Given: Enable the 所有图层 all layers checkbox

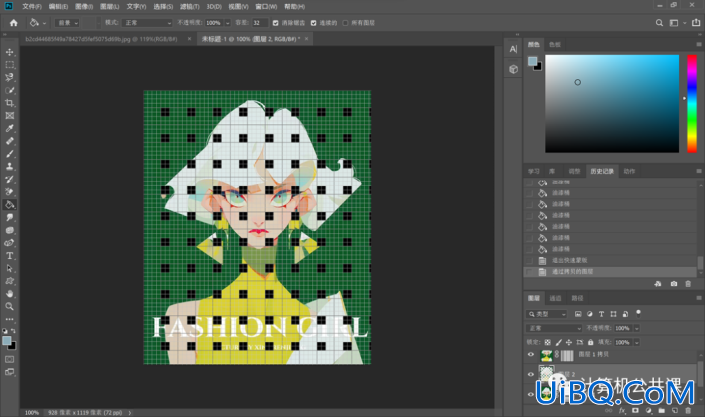Looking at the screenshot, I should pos(345,22).
